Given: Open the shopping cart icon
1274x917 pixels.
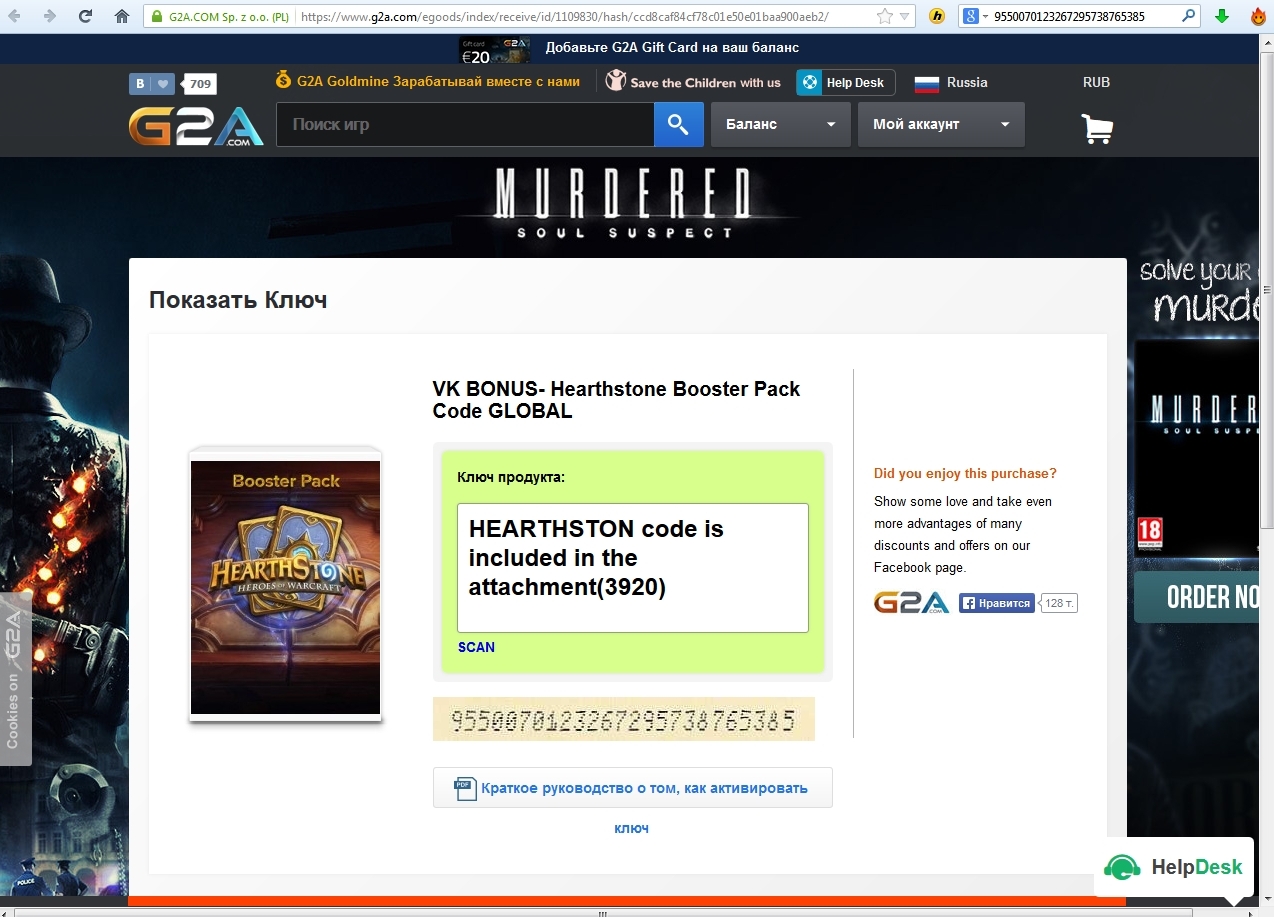Looking at the screenshot, I should [1097, 128].
